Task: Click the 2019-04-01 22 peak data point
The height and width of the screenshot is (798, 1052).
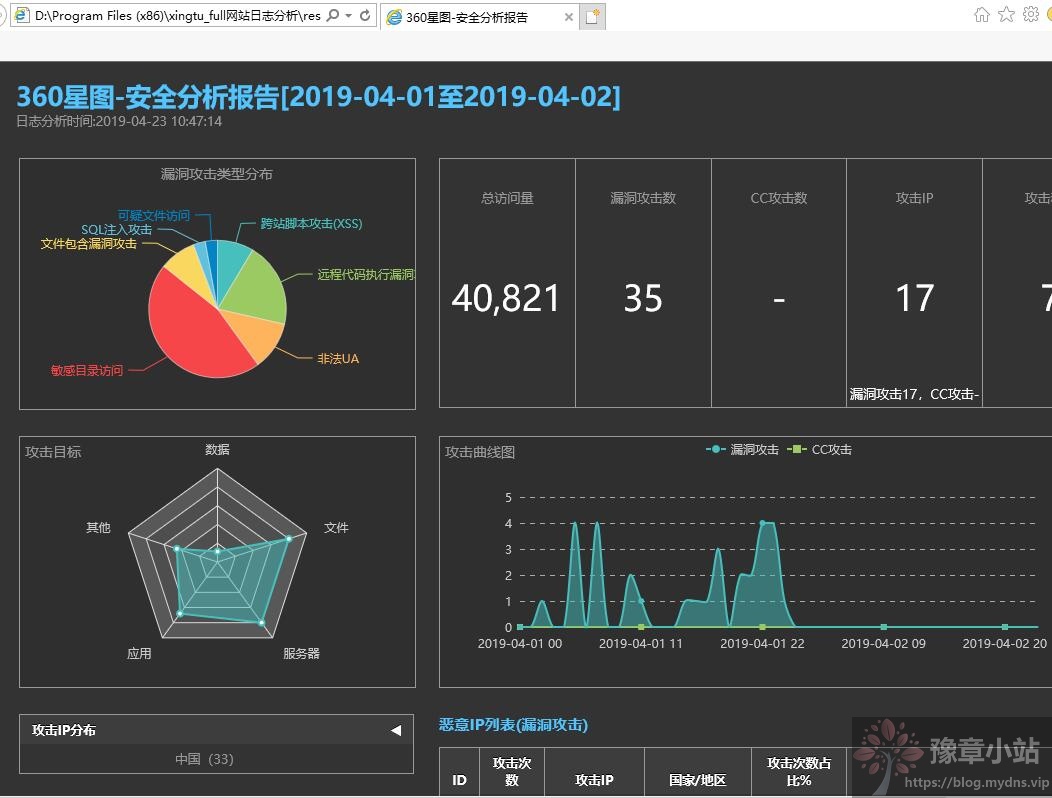Action: (762, 523)
